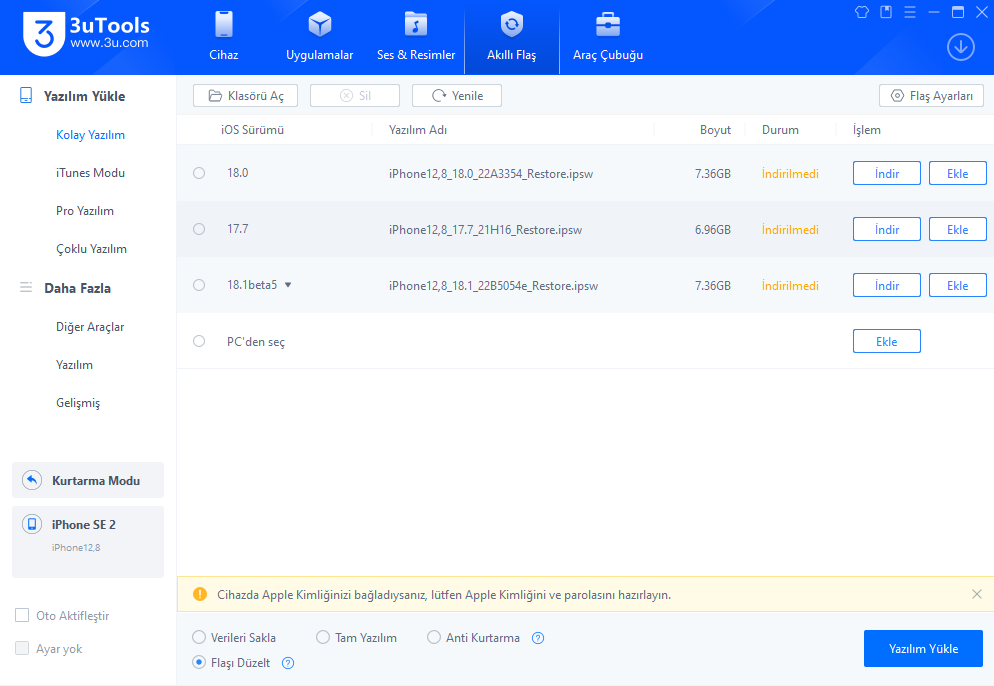Toggle the Ayar yok checkbox

coord(22,648)
